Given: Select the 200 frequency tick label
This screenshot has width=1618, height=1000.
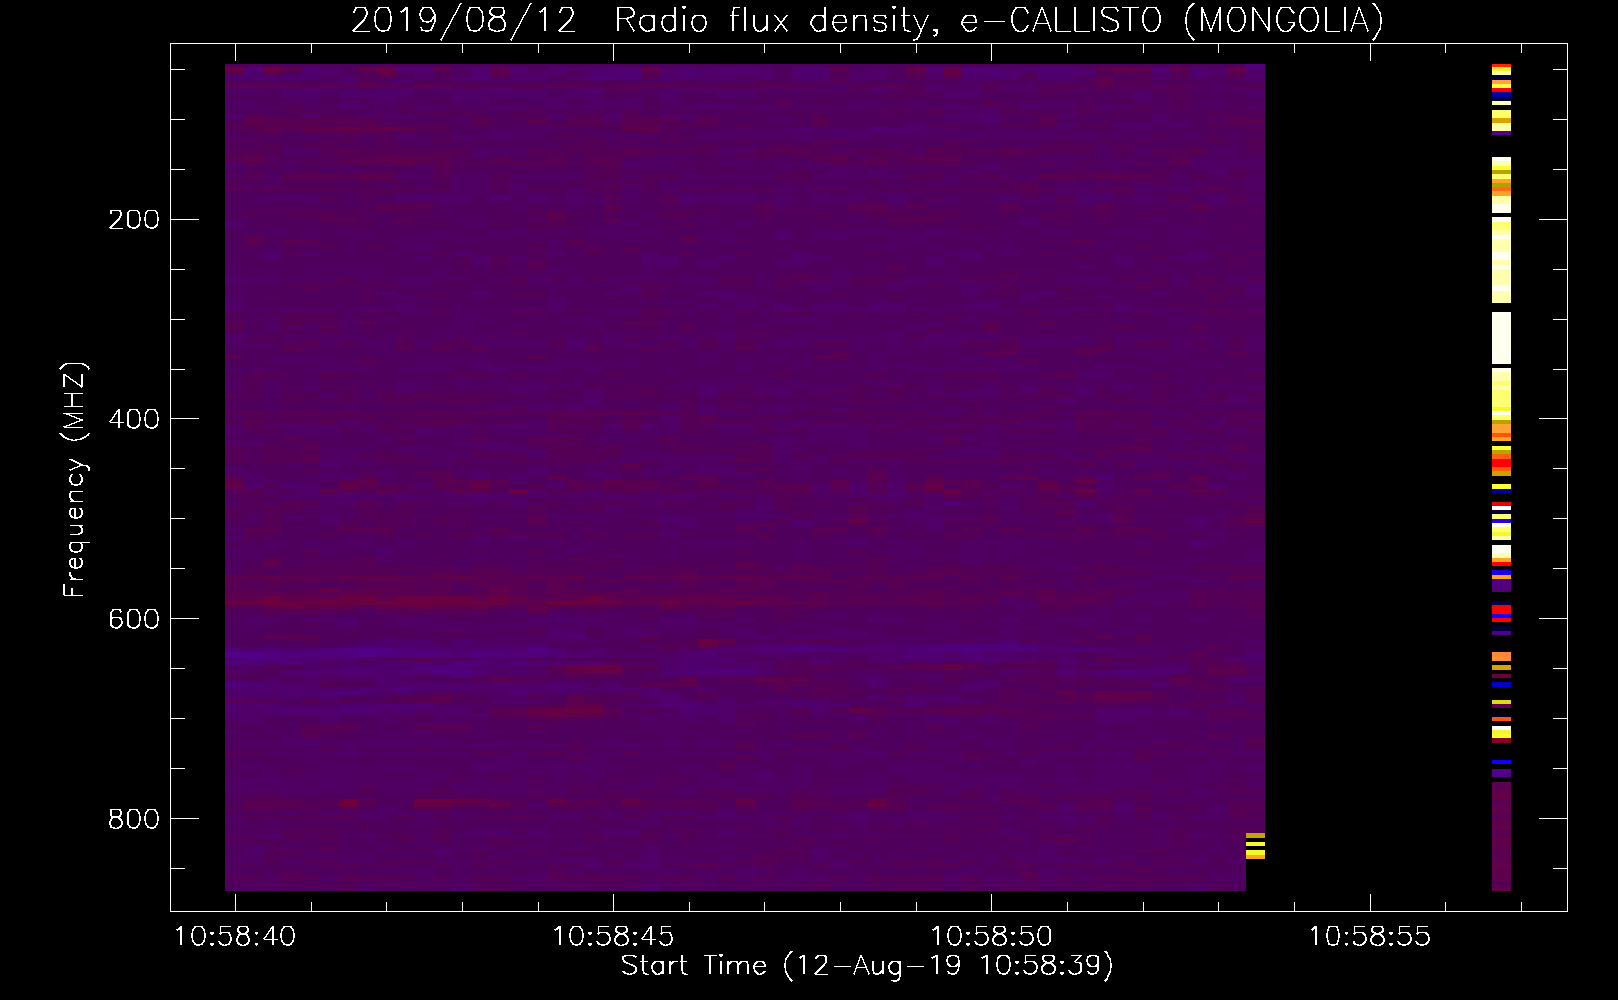Looking at the screenshot, I should pos(134,219).
